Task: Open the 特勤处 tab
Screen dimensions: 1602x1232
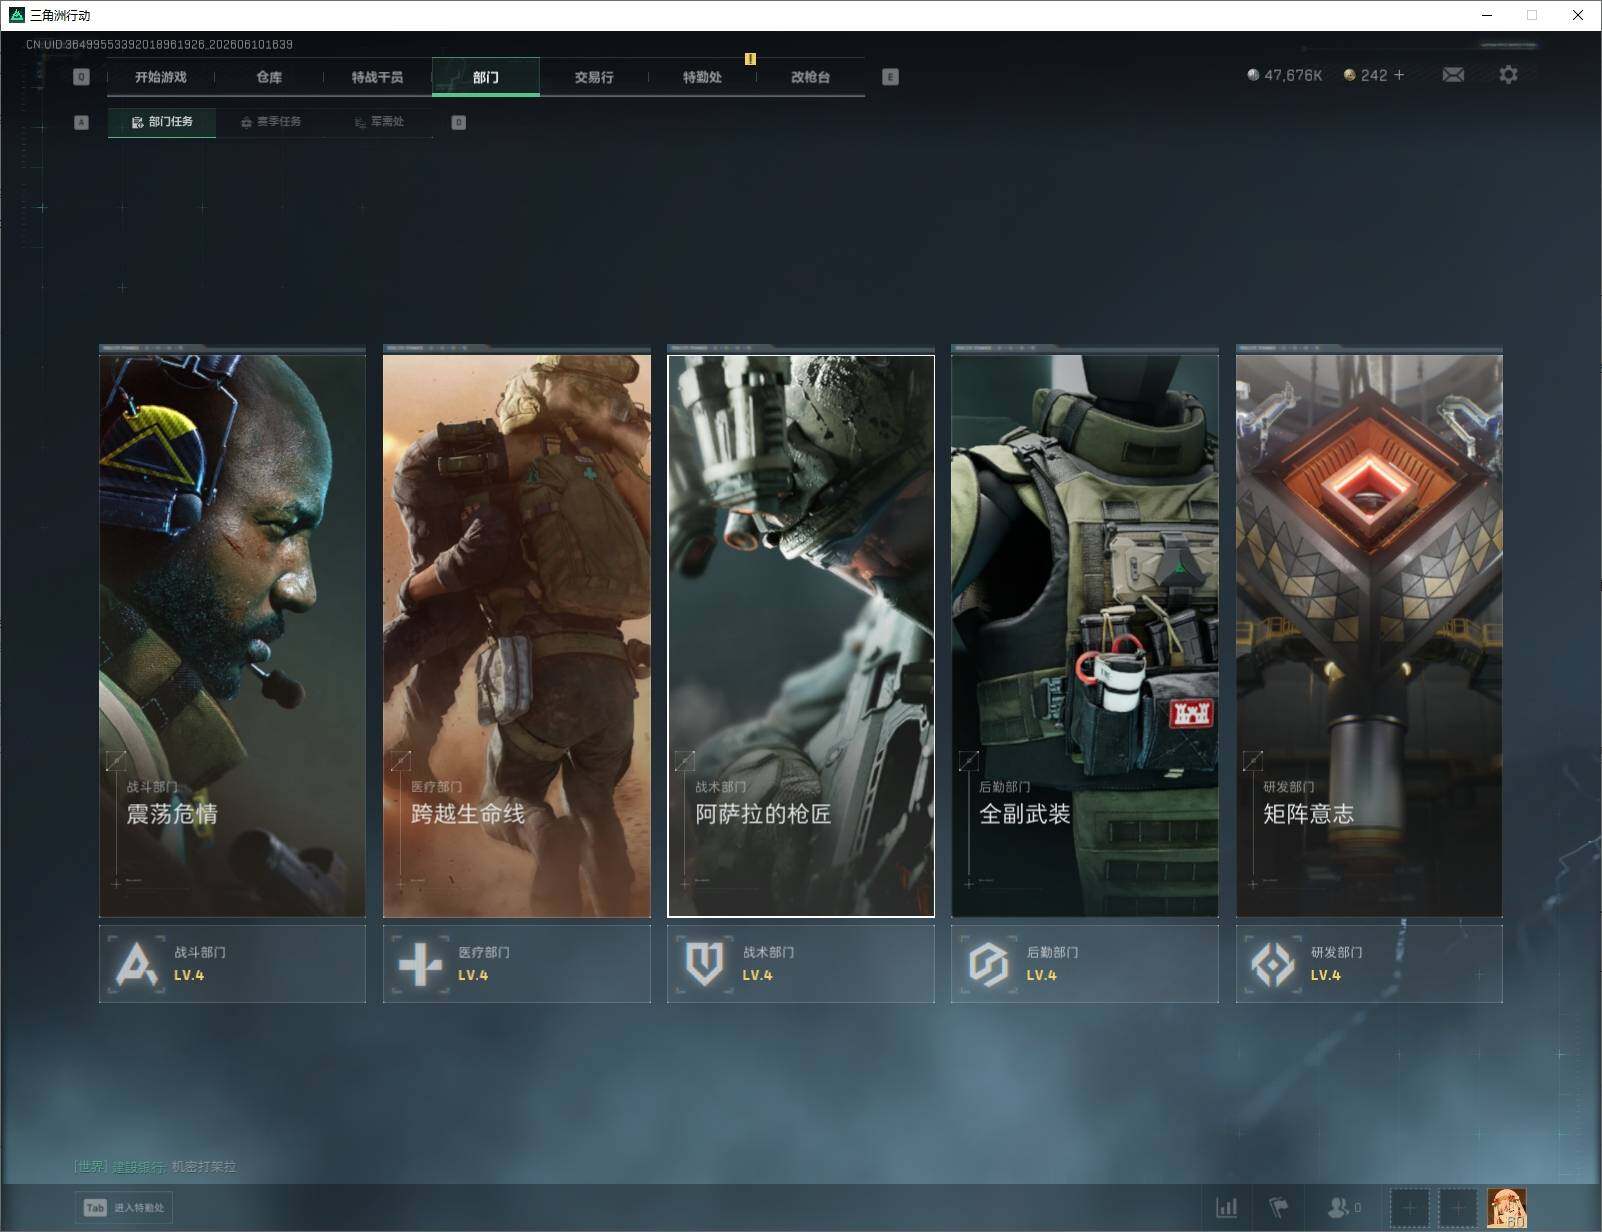Action: pyautogui.click(x=702, y=77)
